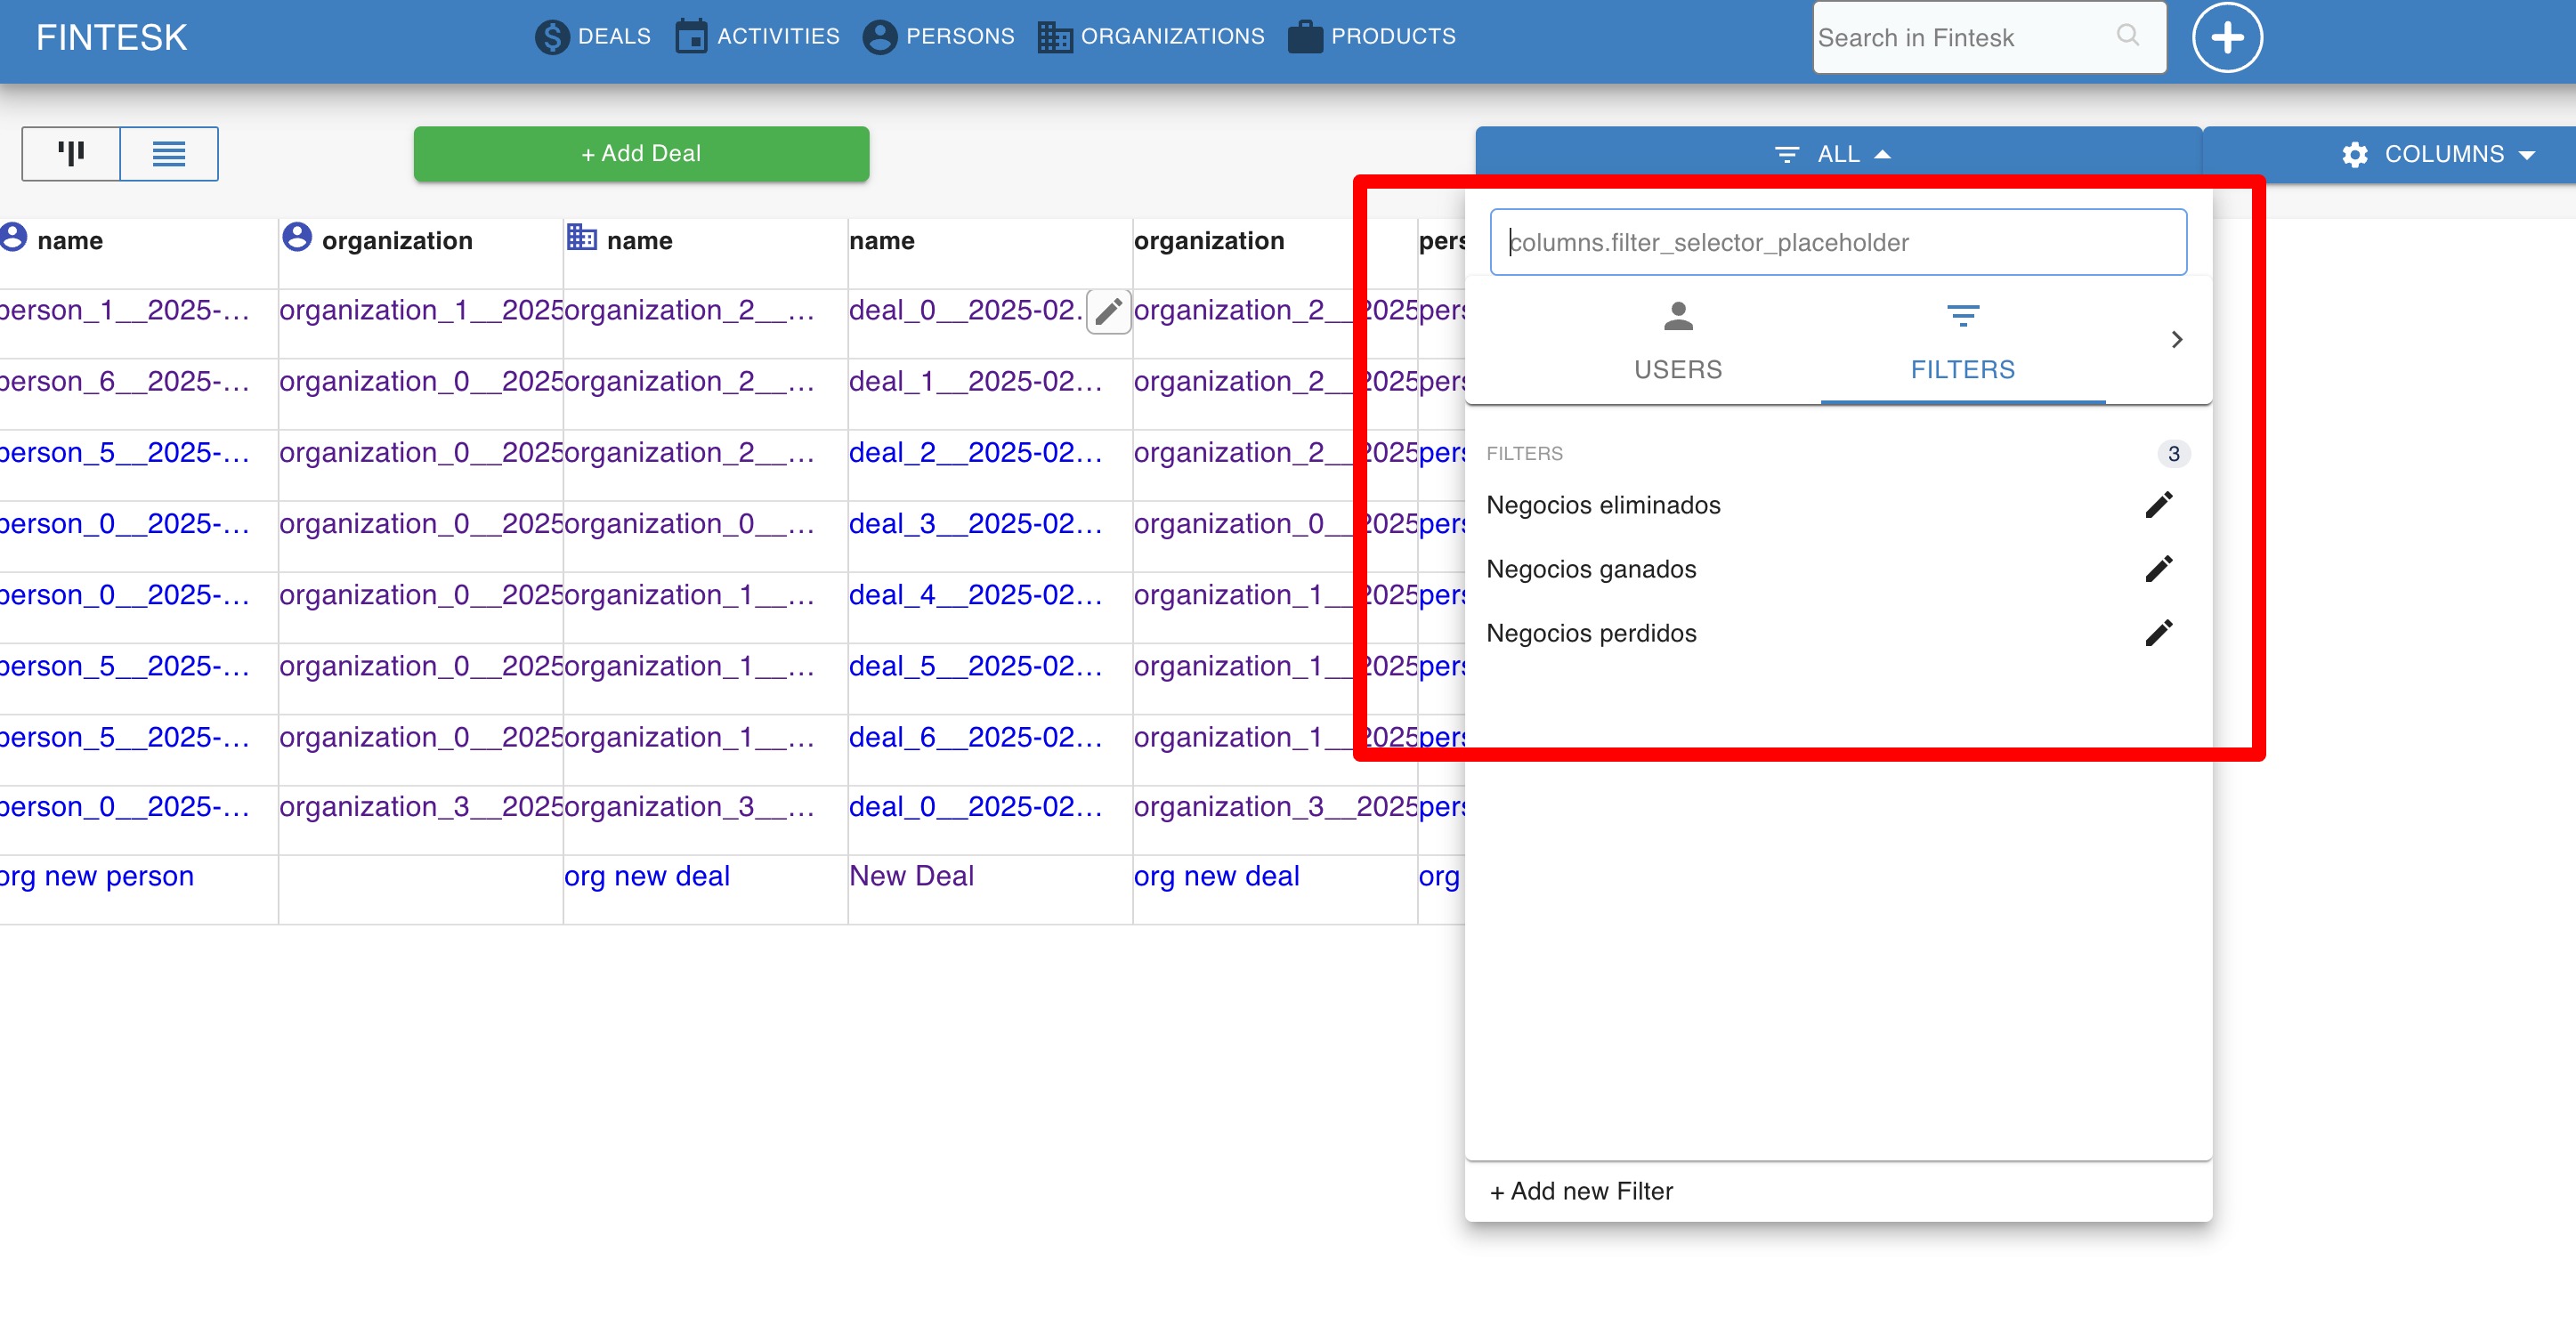Open org new person link
This screenshot has height=1317, width=2576.
pos(96,876)
